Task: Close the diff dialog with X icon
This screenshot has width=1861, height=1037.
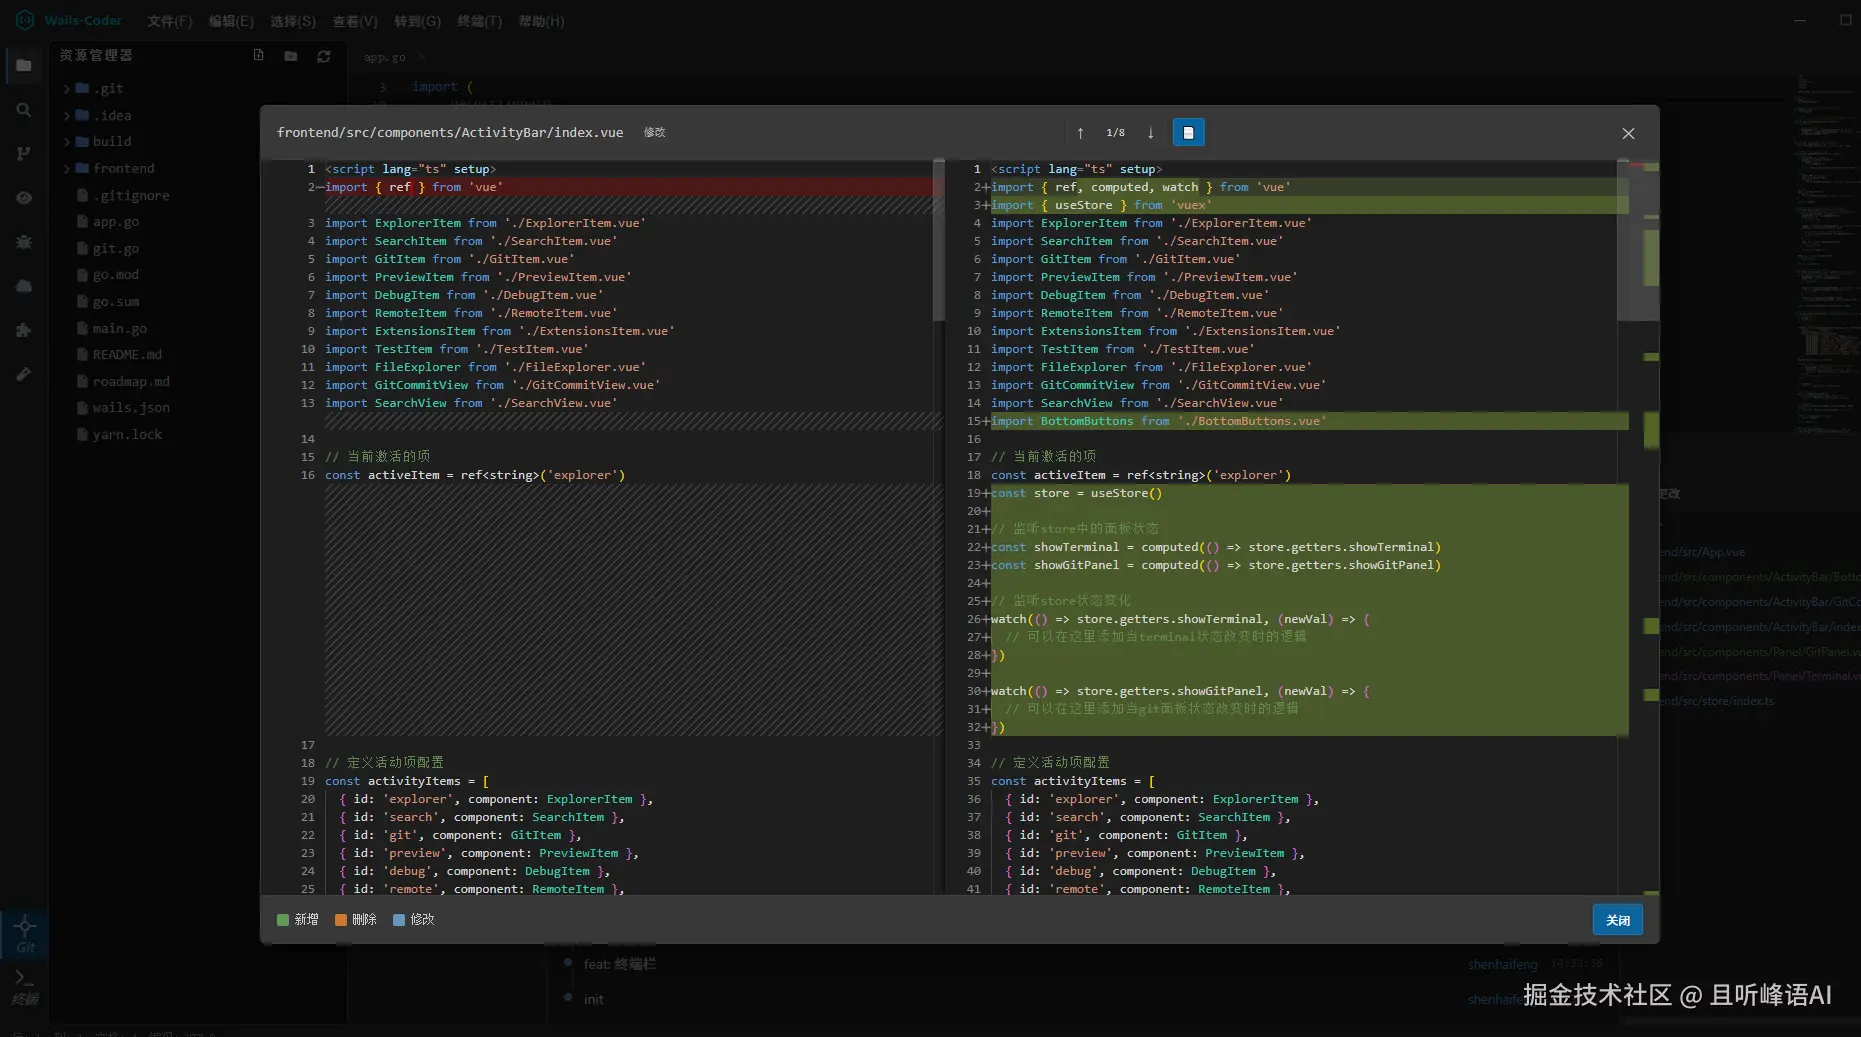Action: [x=1628, y=133]
